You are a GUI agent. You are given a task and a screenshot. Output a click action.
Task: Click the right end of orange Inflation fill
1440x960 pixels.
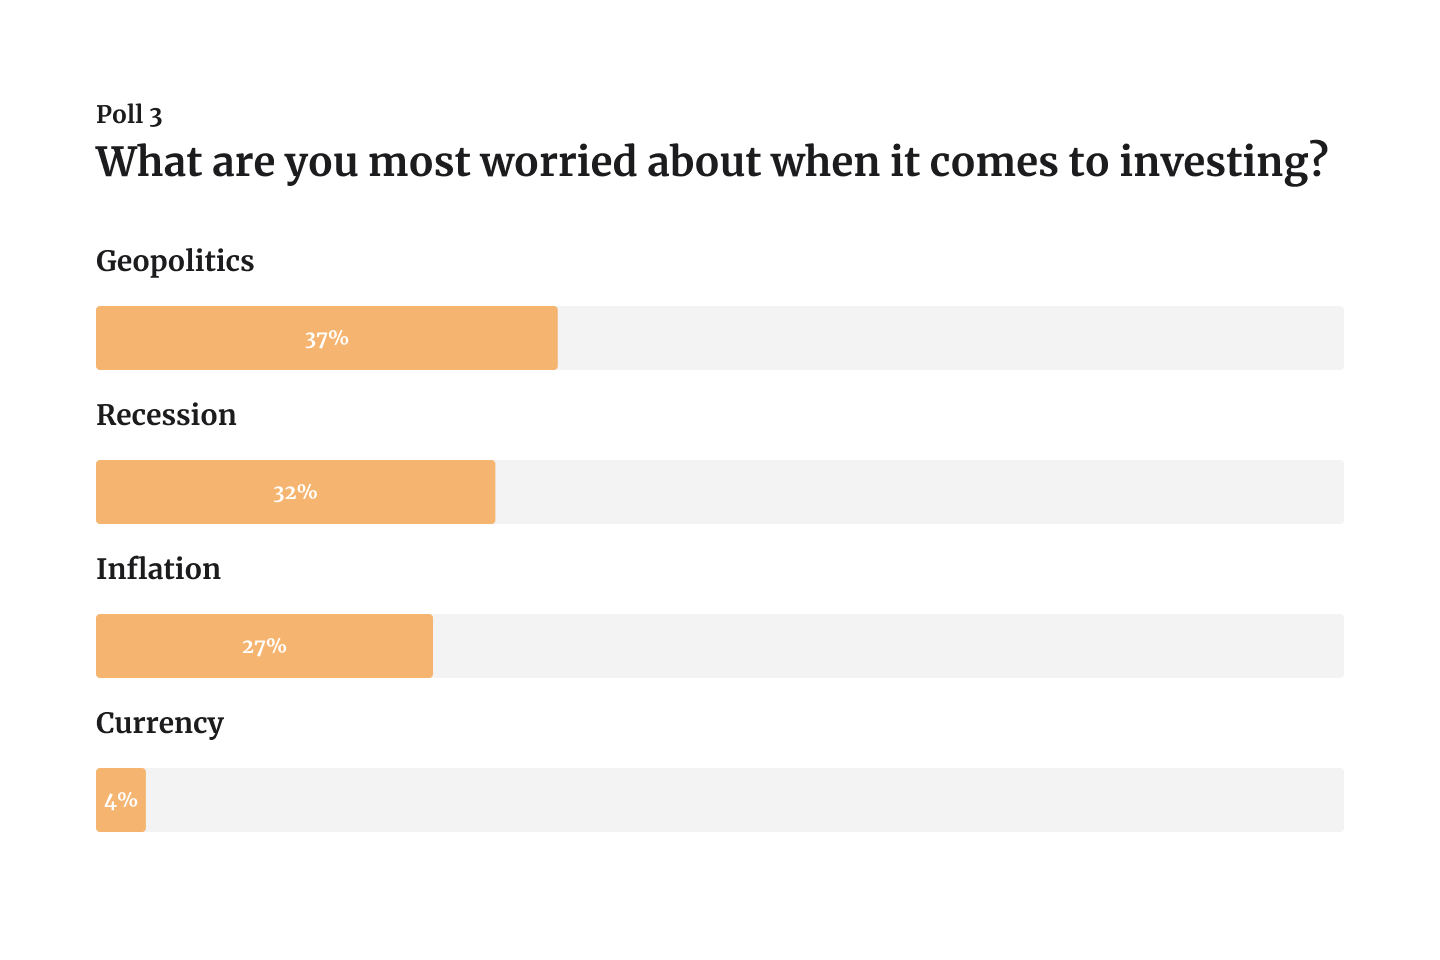pos(426,646)
